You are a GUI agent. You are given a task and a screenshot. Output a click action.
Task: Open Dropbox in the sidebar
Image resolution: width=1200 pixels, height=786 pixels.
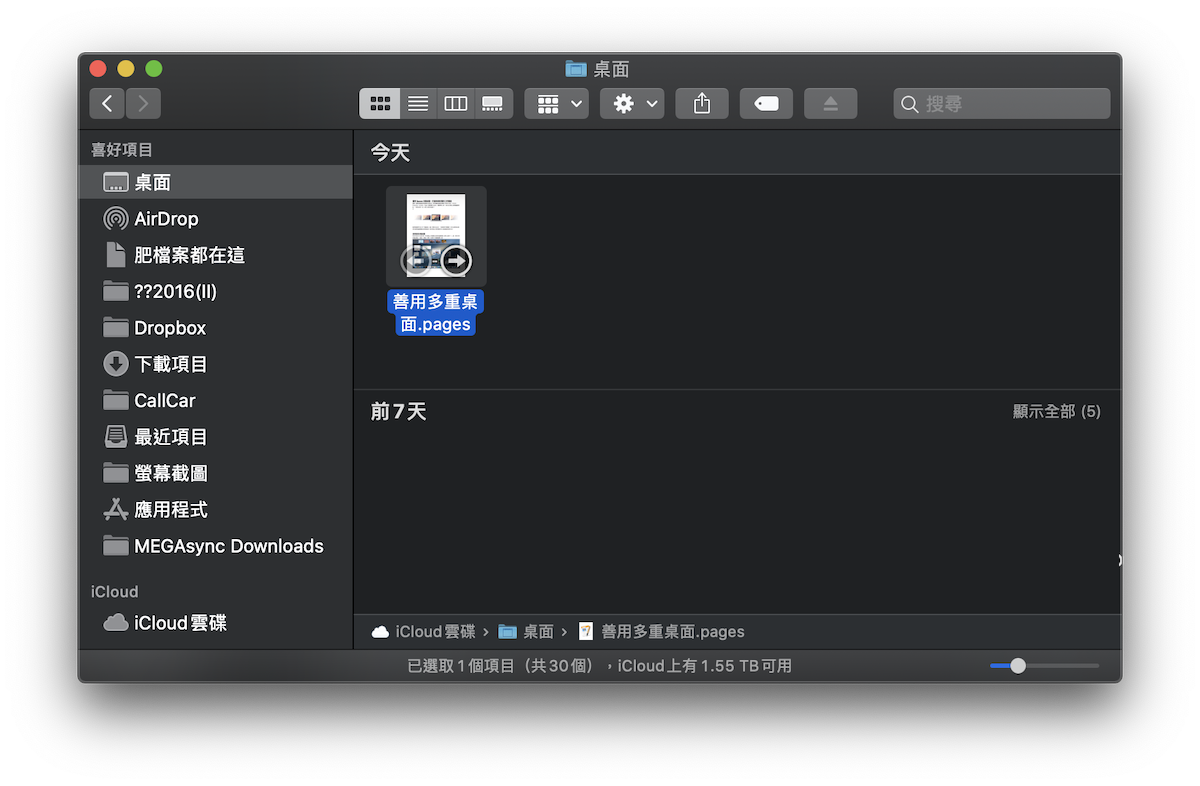tap(215, 327)
